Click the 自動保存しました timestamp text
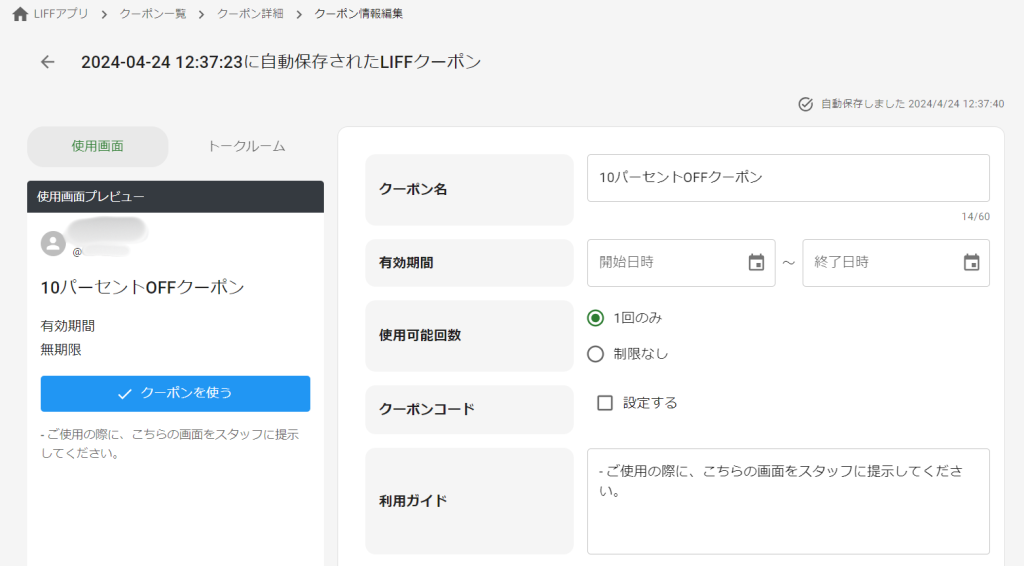The height and width of the screenshot is (566, 1024). [x=912, y=104]
